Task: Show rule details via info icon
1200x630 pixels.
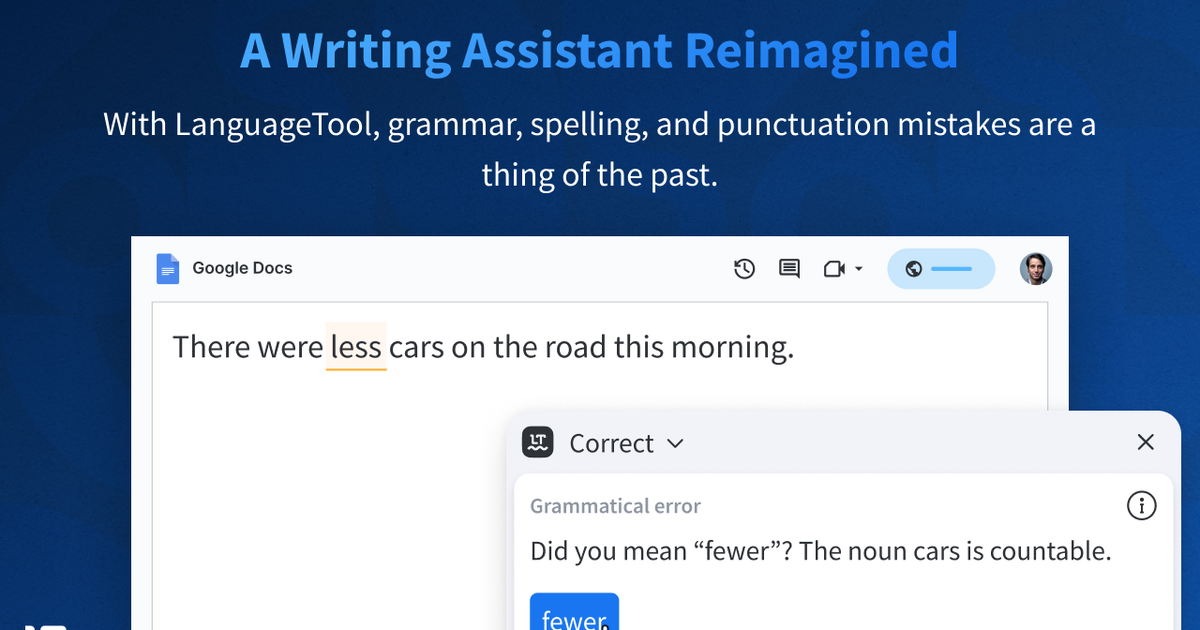Action: point(1141,506)
